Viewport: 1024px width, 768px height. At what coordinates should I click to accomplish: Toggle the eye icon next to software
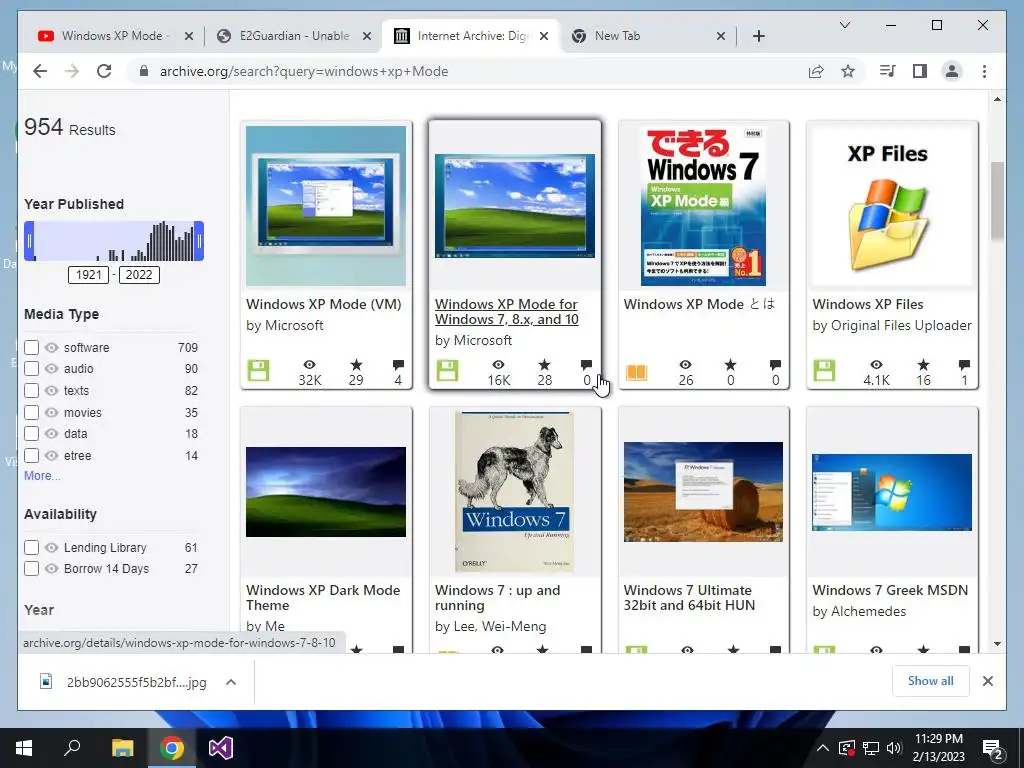pos(52,347)
